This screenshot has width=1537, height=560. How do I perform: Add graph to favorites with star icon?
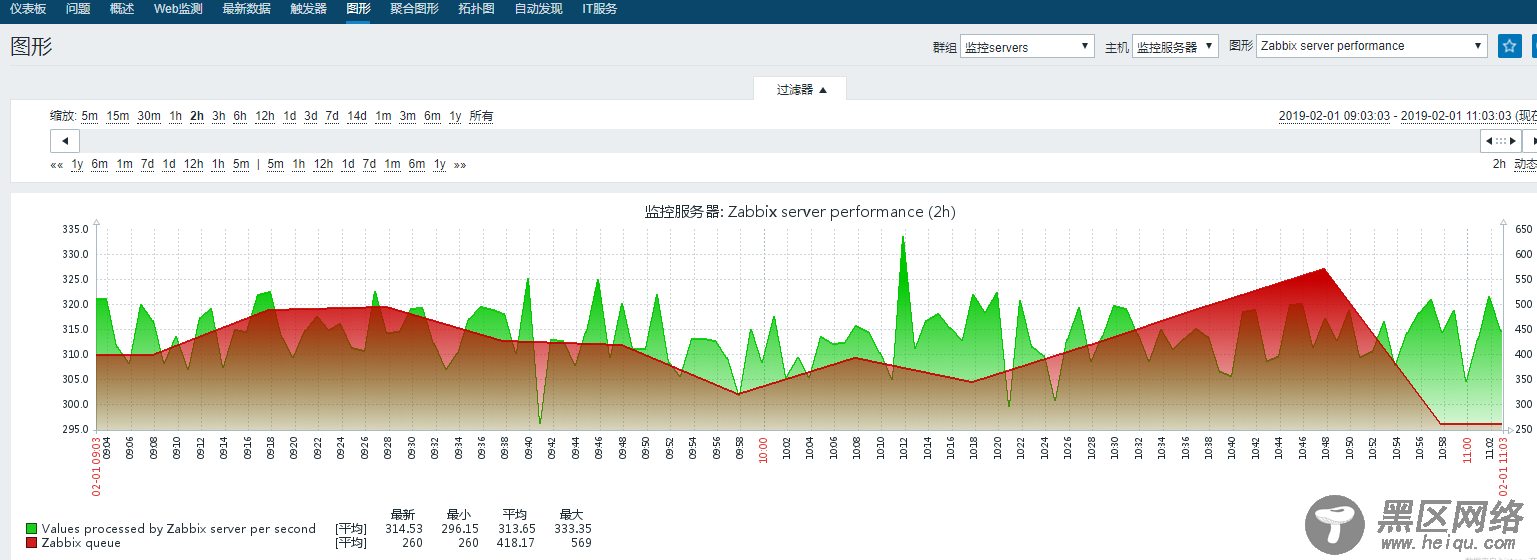point(1509,46)
